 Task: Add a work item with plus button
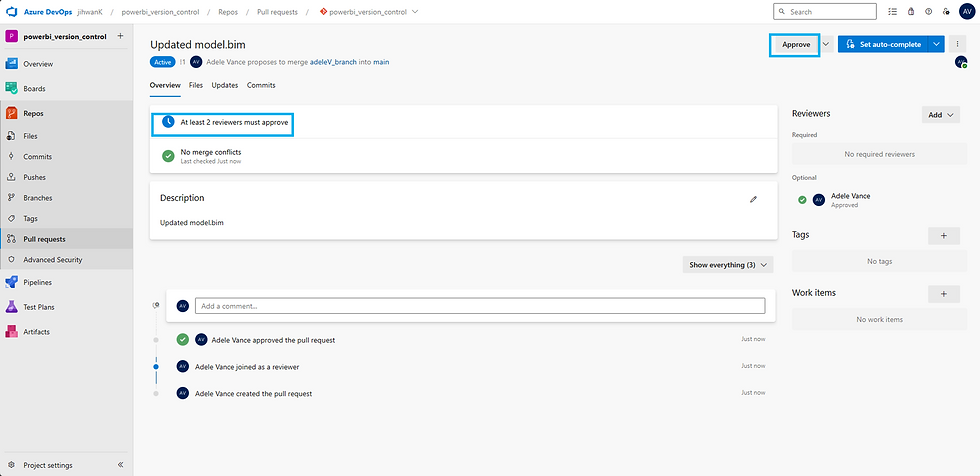click(x=944, y=294)
